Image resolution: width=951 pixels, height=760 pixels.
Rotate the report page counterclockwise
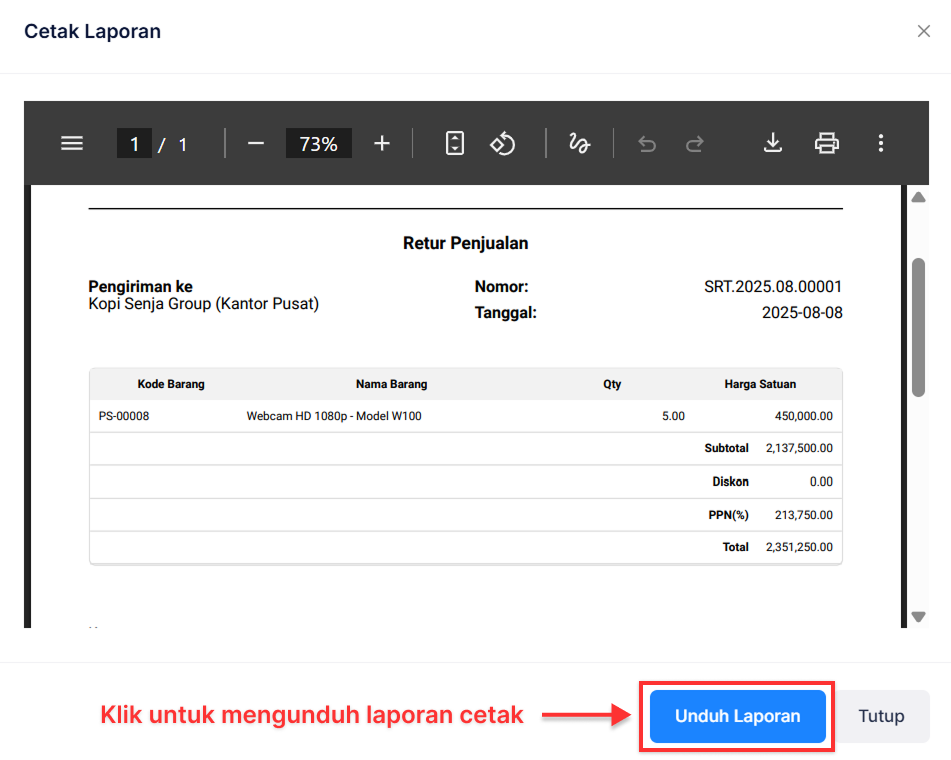[x=502, y=143]
